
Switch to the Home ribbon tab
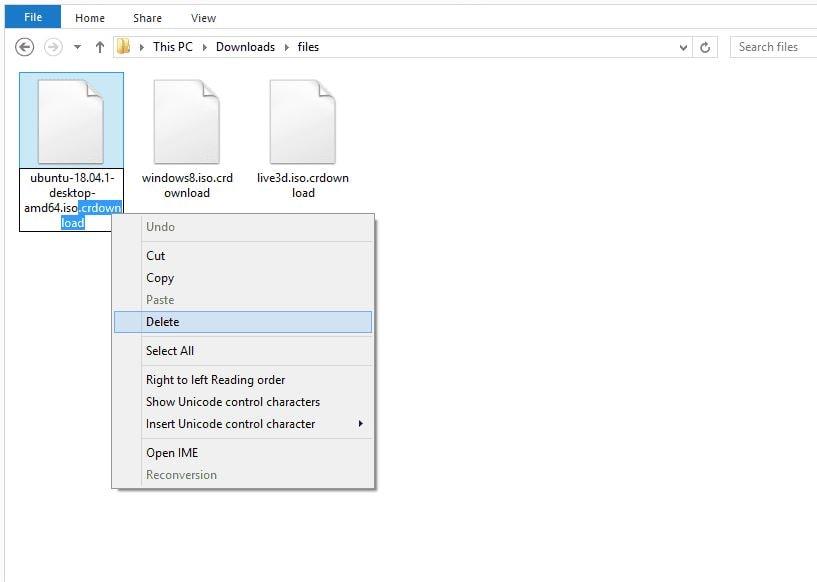click(x=89, y=17)
